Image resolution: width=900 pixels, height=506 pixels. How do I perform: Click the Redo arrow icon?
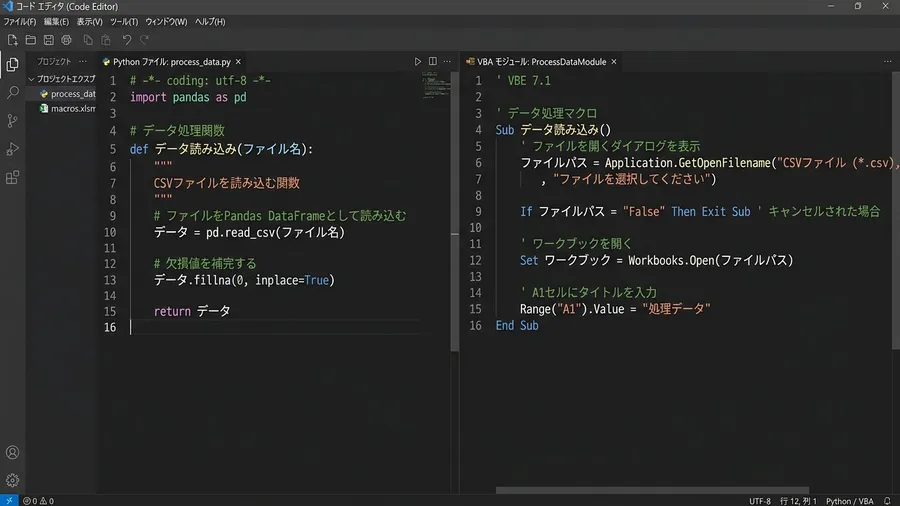pos(145,40)
